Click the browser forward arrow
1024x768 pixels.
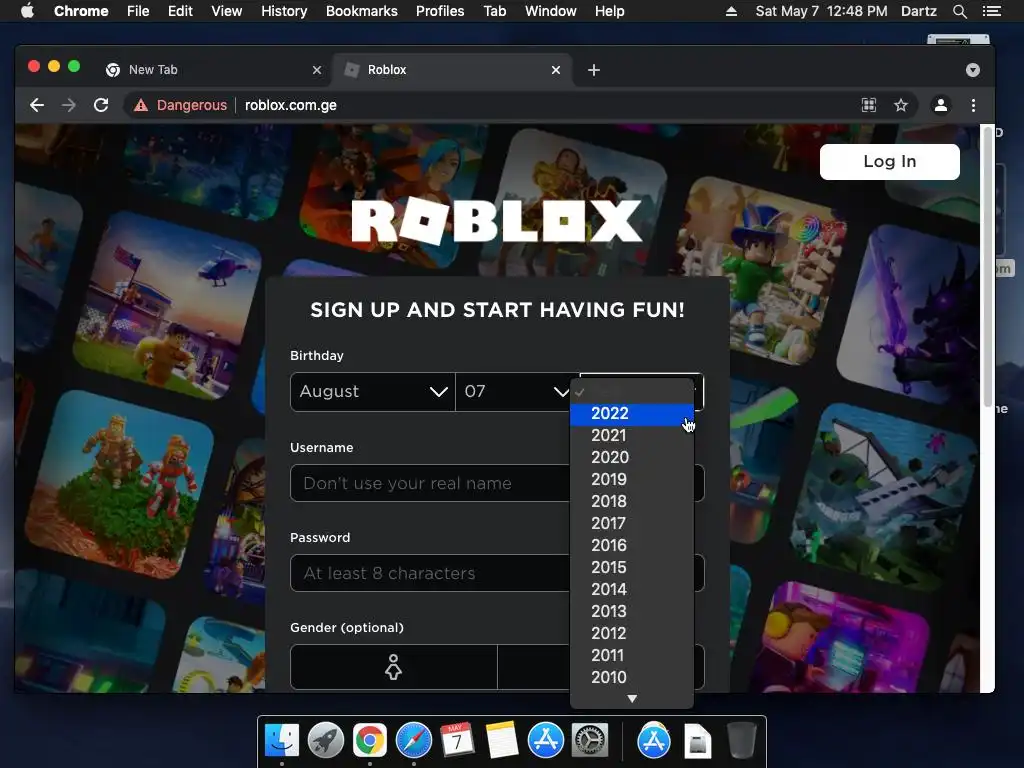point(69,105)
